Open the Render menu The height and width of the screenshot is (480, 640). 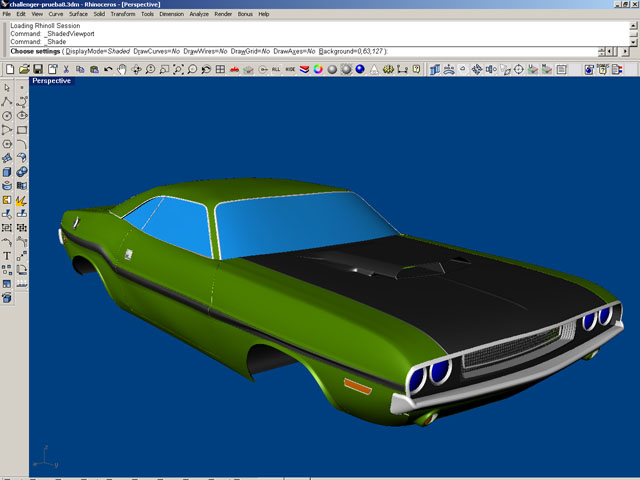tap(223, 14)
